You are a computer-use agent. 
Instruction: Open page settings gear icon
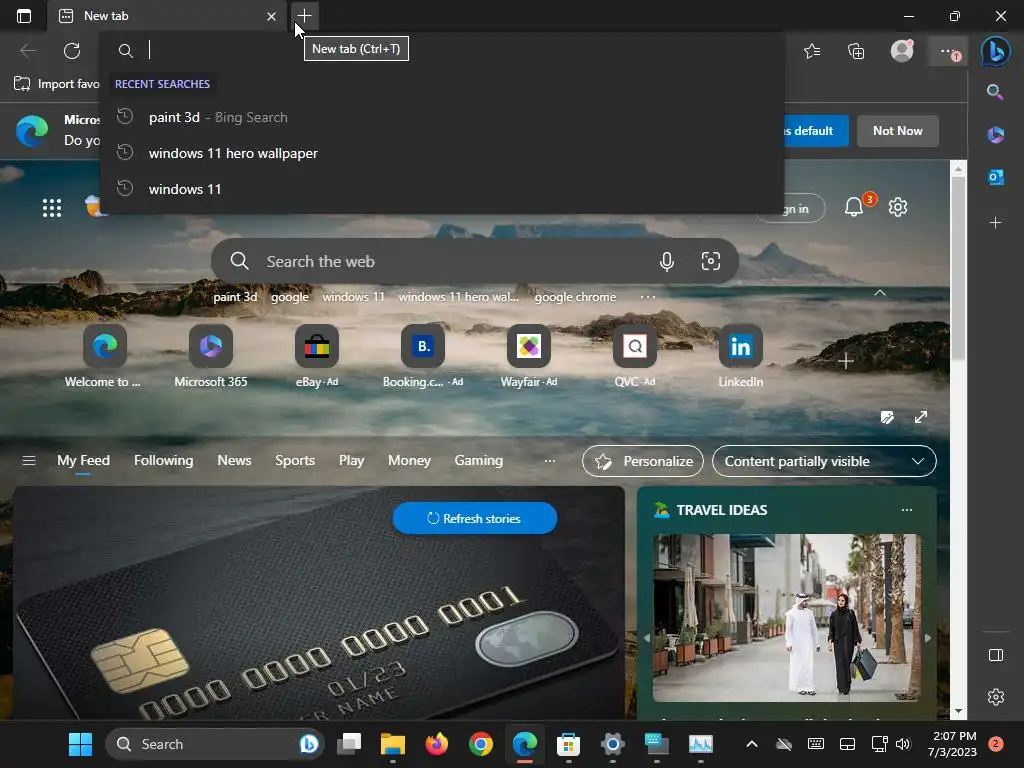coord(897,207)
